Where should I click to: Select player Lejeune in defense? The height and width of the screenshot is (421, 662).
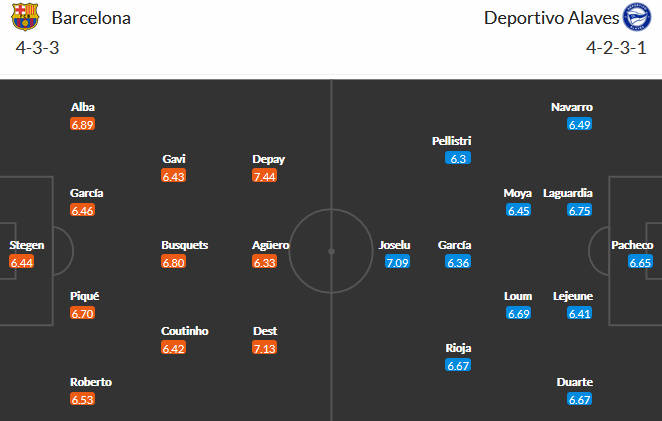pyautogui.click(x=573, y=296)
